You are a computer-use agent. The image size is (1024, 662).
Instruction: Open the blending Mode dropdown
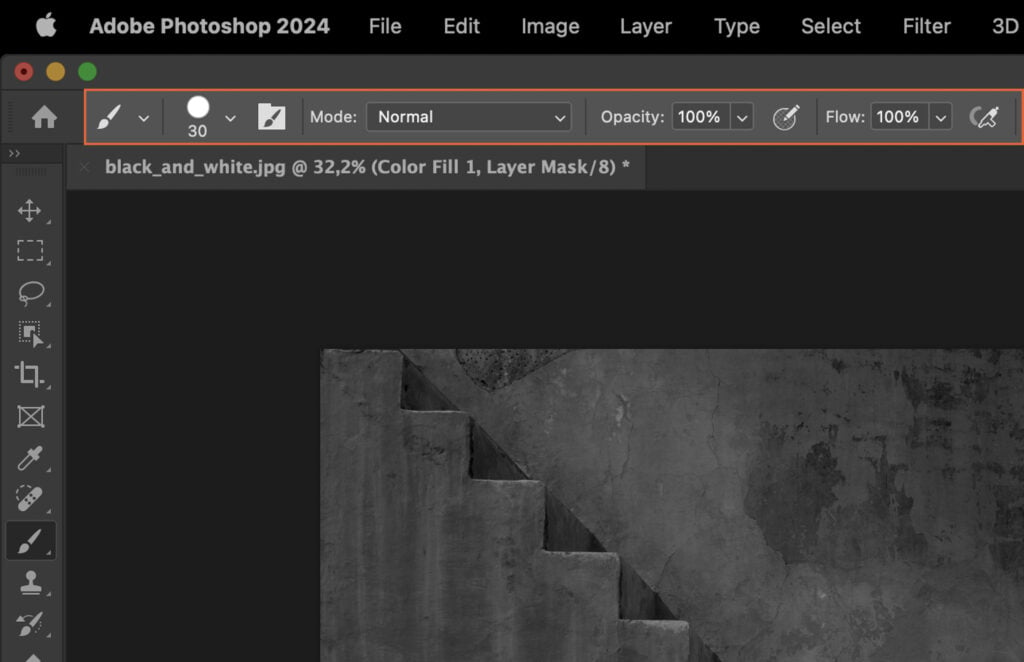[468, 117]
